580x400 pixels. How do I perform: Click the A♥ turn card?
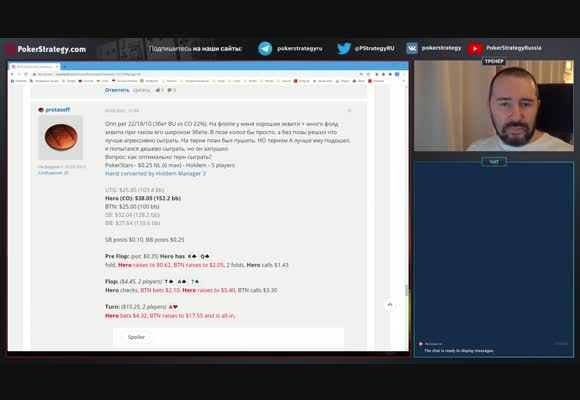pos(173,307)
